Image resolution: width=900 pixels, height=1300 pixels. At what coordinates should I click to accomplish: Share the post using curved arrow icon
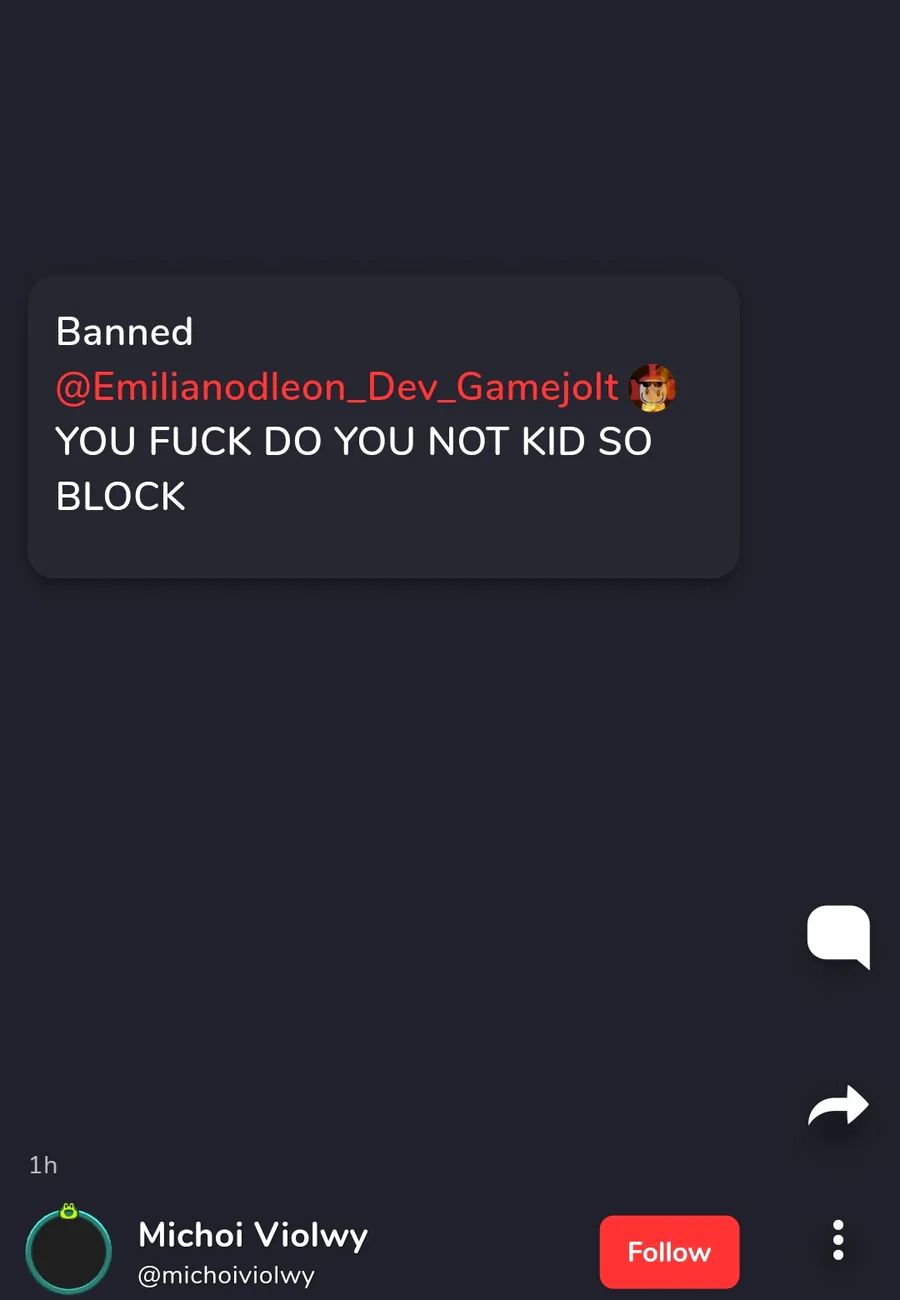(x=838, y=1106)
